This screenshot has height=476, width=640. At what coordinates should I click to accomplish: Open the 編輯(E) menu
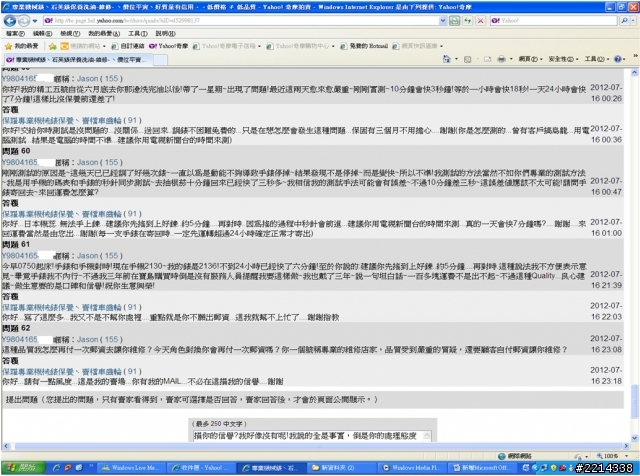[42, 33]
